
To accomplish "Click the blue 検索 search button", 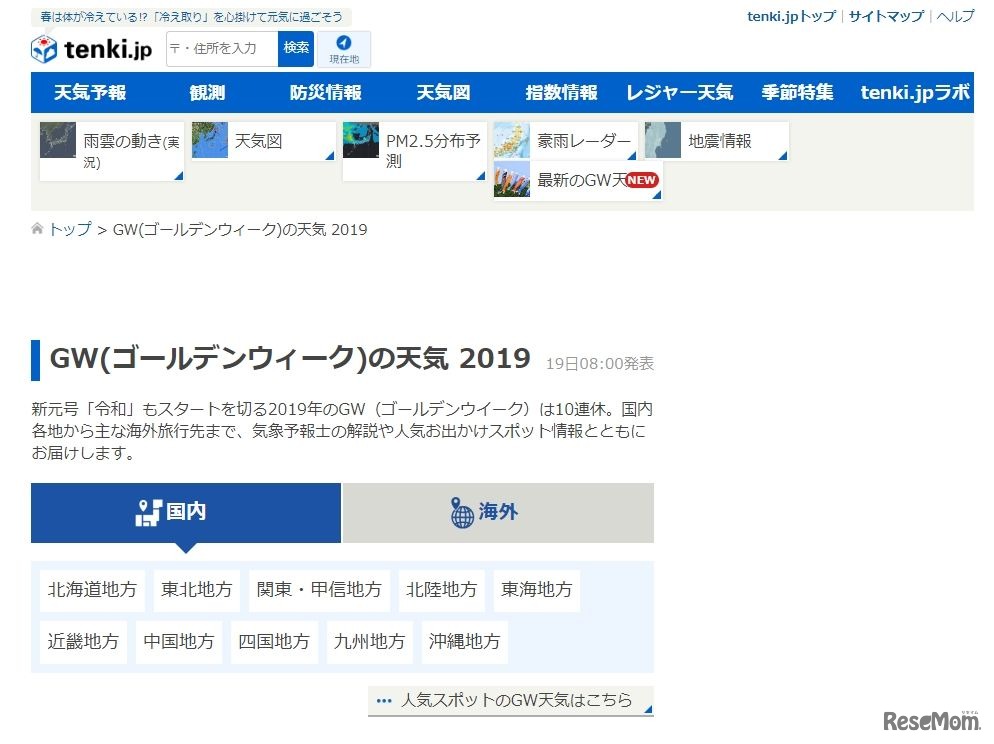I will pos(296,47).
